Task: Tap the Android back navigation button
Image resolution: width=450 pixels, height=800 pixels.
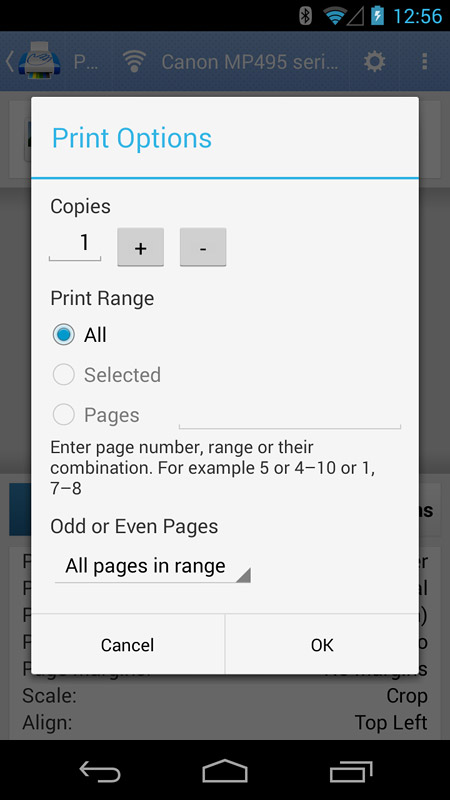Action: [x=100, y=771]
